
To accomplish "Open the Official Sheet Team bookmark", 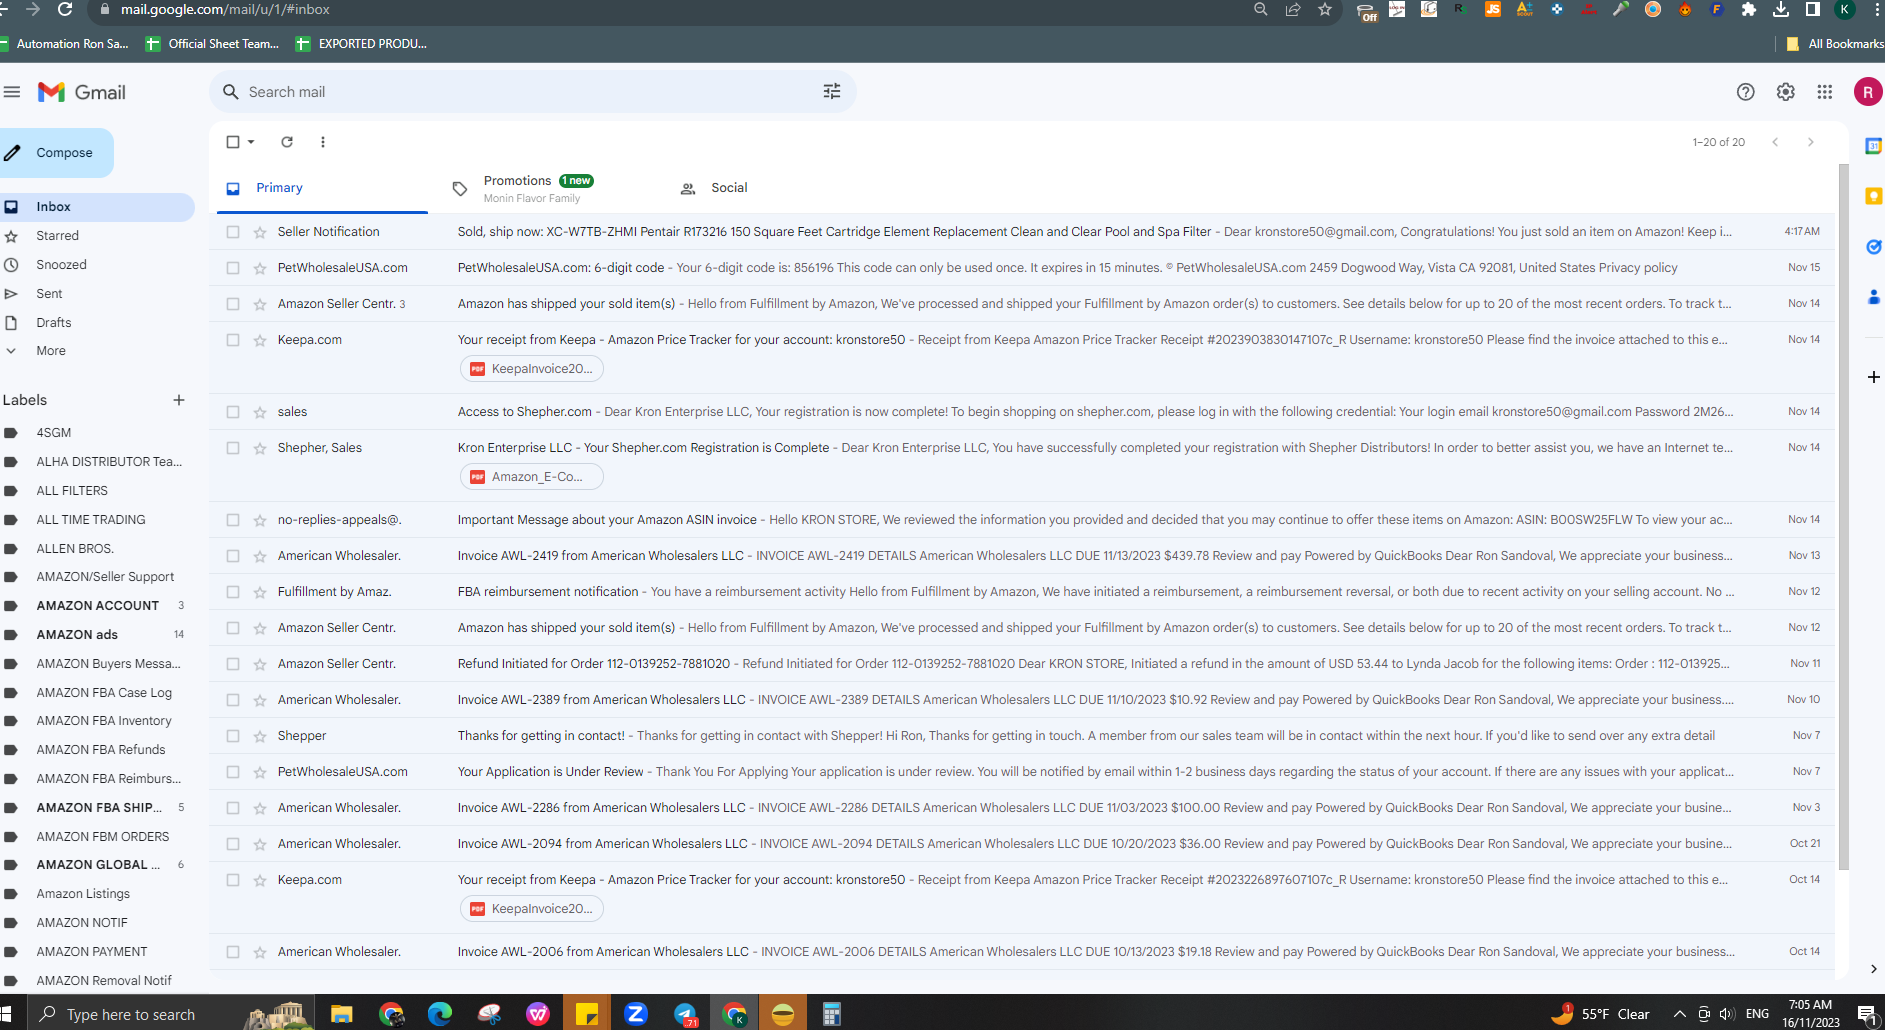I will (213, 44).
